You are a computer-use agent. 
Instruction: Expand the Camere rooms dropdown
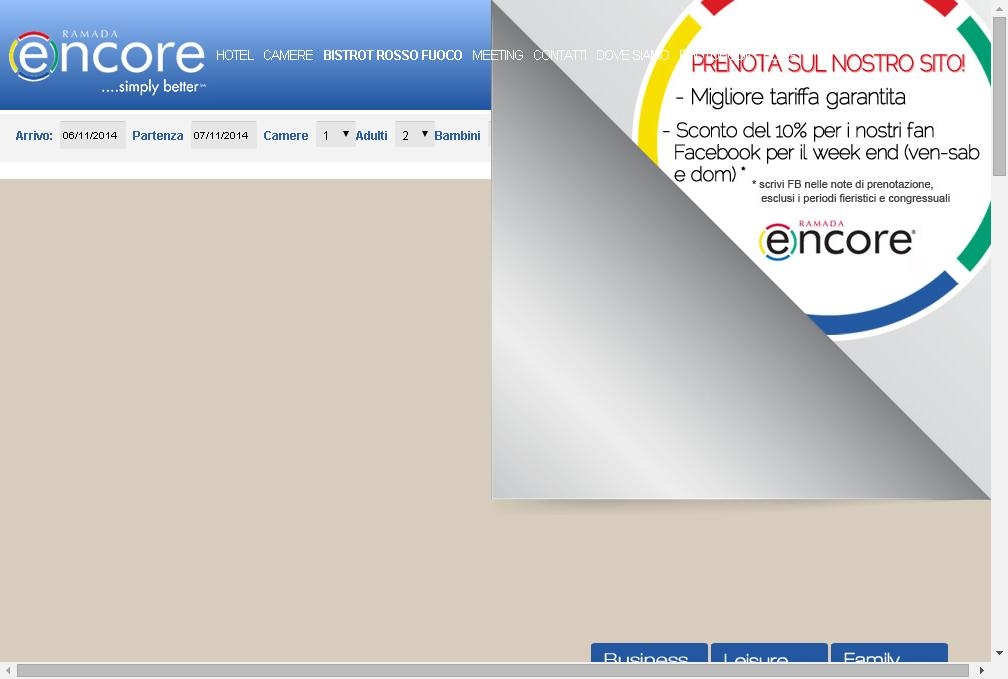click(x=336, y=134)
